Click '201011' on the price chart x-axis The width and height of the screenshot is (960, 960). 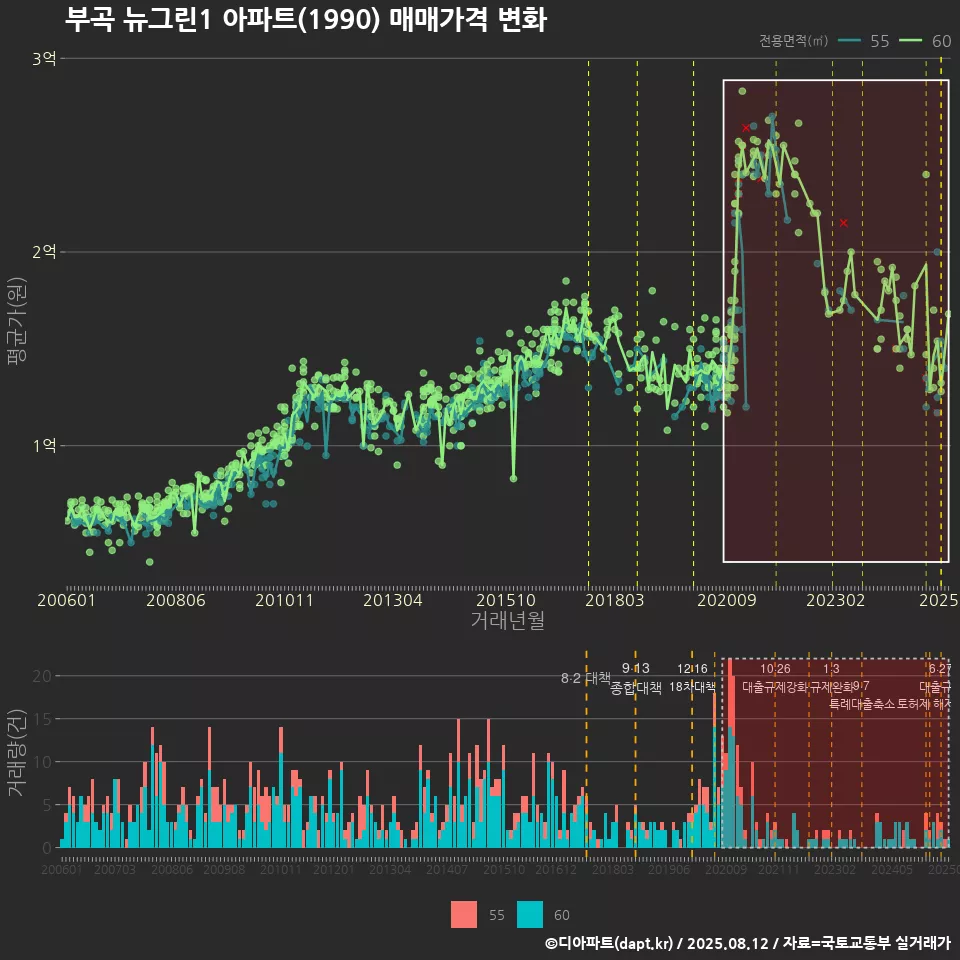pyautogui.click(x=284, y=600)
